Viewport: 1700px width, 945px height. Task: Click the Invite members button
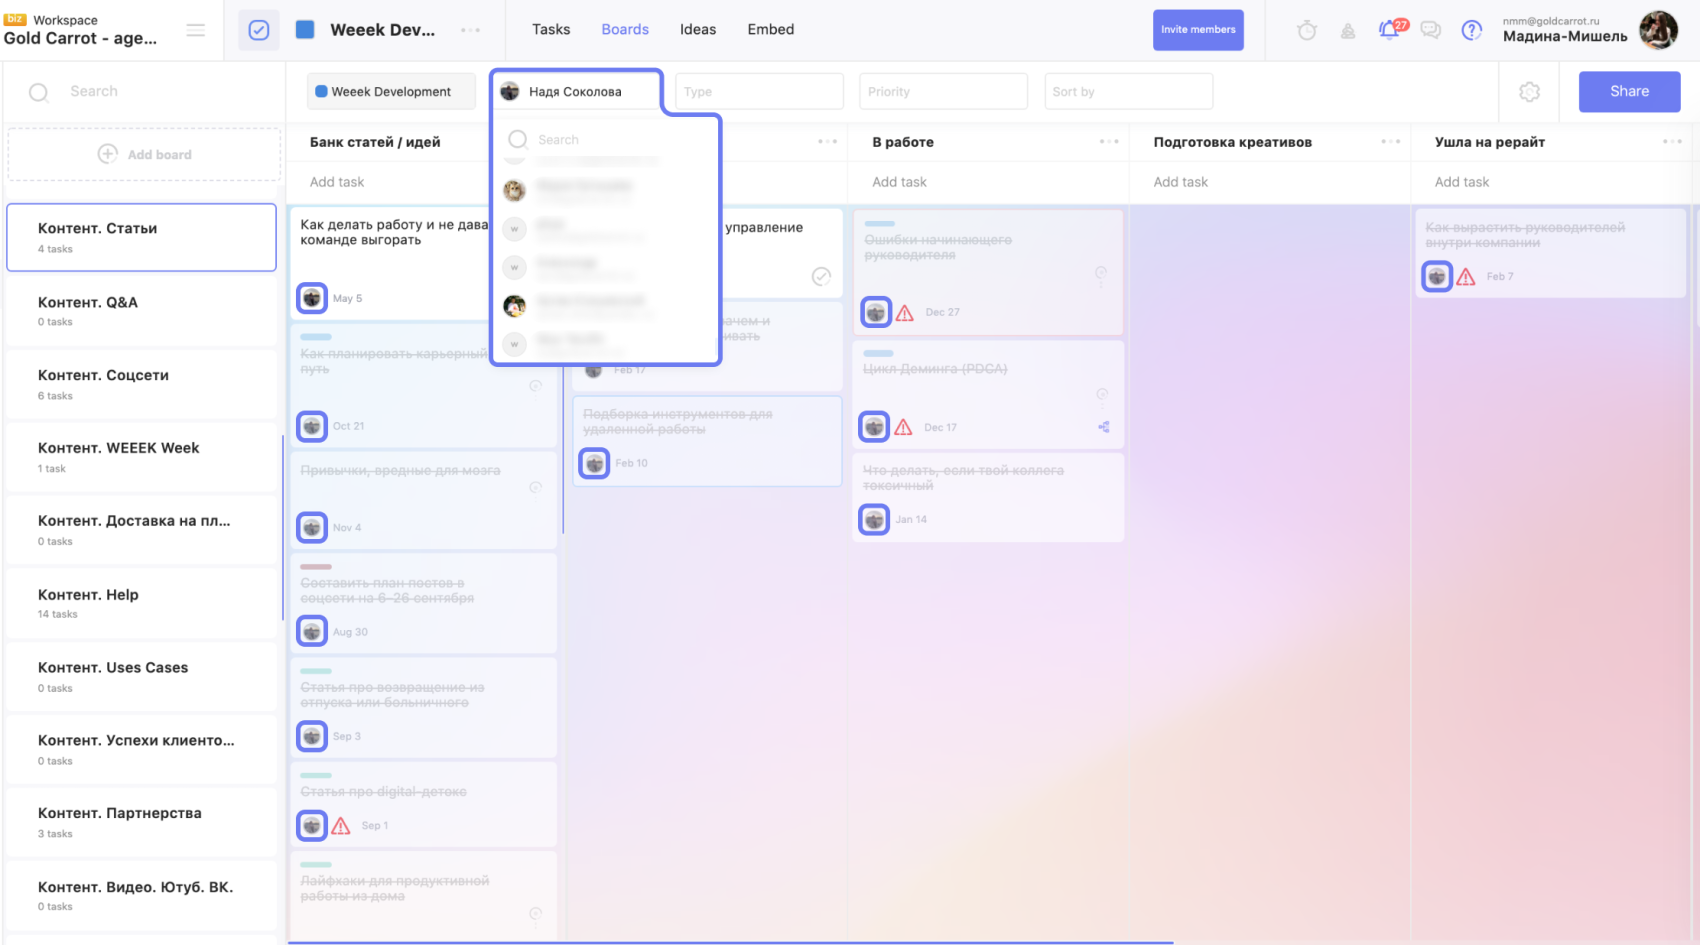(1198, 30)
